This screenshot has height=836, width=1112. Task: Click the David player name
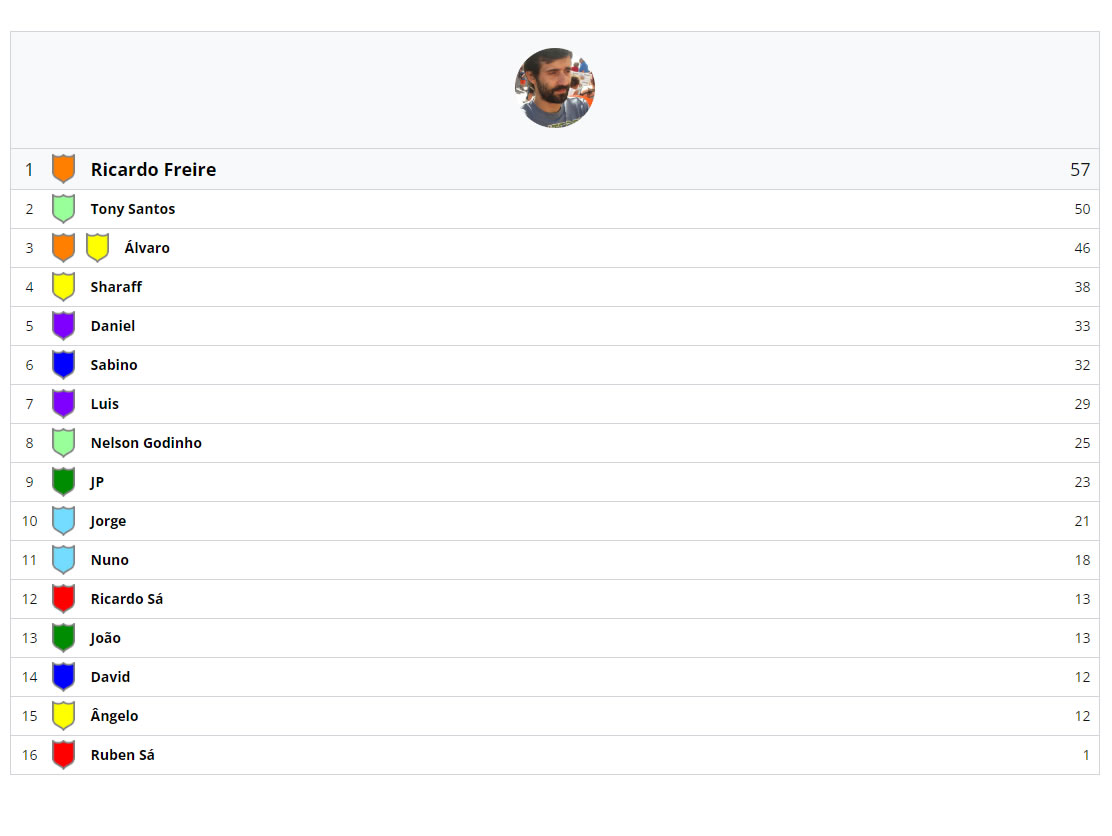coord(110,677)
